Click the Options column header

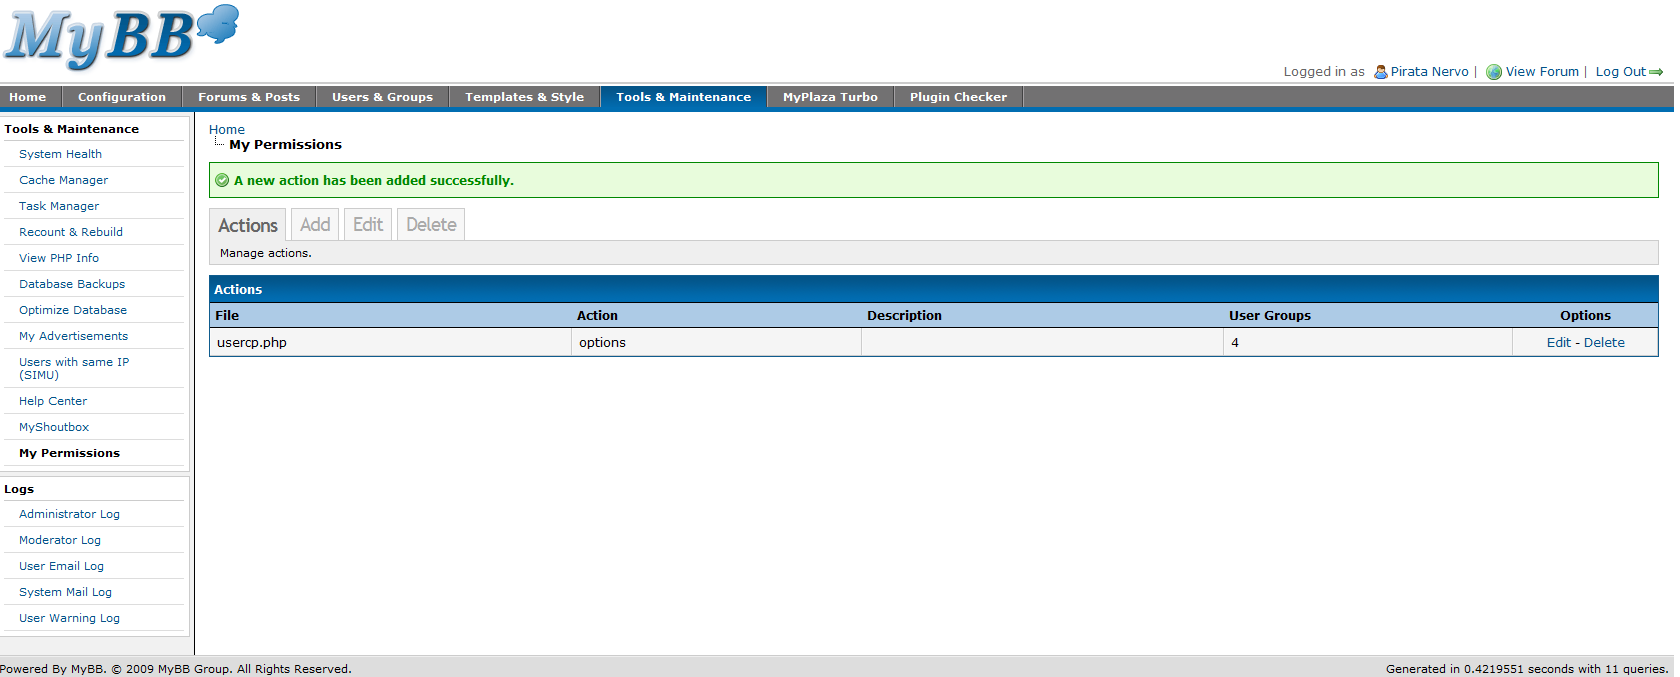pyautogui.click(x=1585, y=316)
